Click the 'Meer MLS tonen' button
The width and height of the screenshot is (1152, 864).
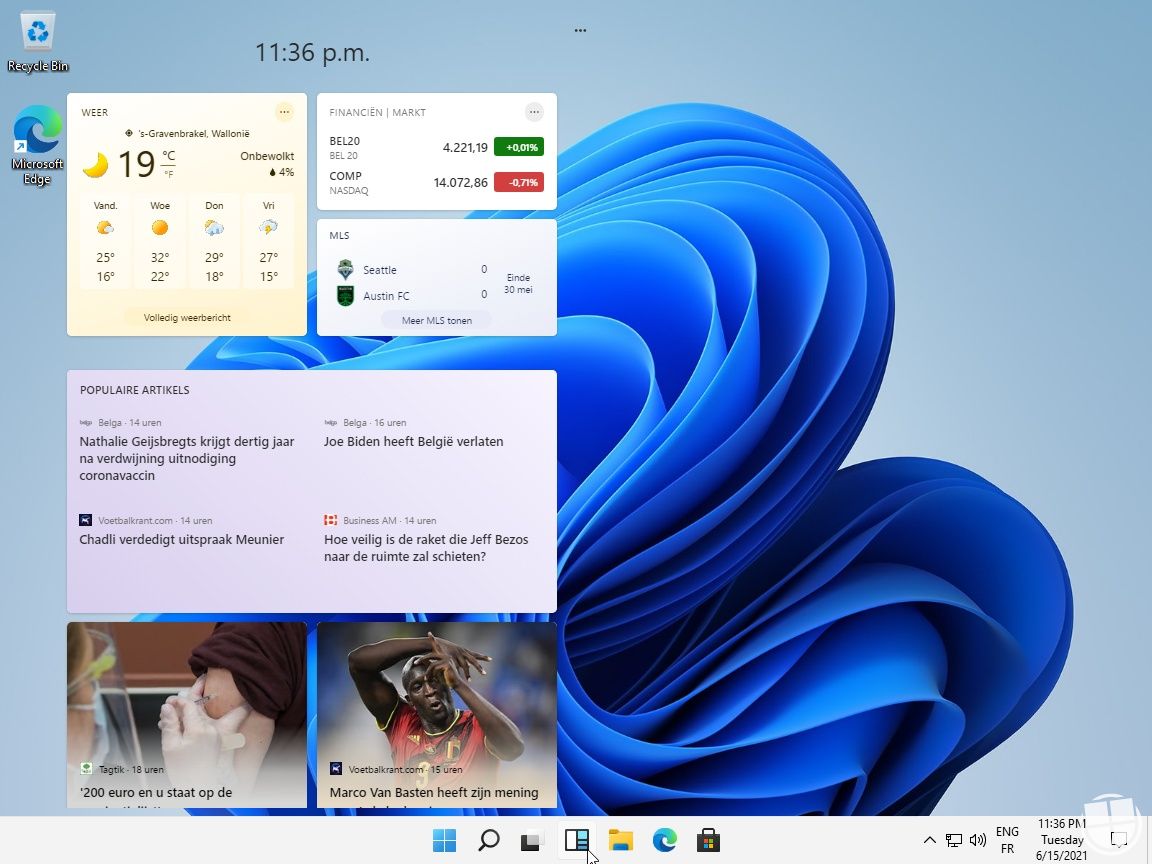[436, 319]
